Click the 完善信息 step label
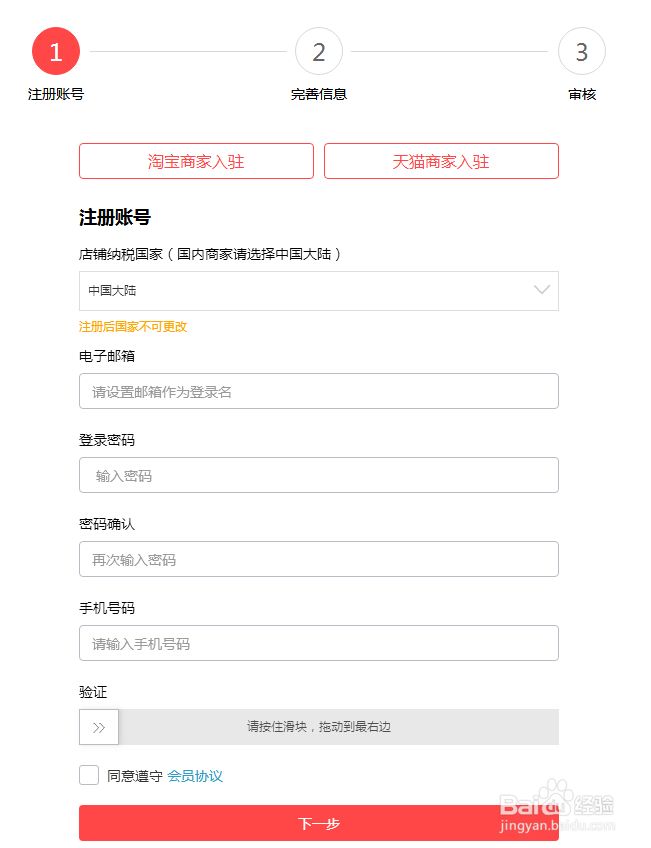 [319, 95]
